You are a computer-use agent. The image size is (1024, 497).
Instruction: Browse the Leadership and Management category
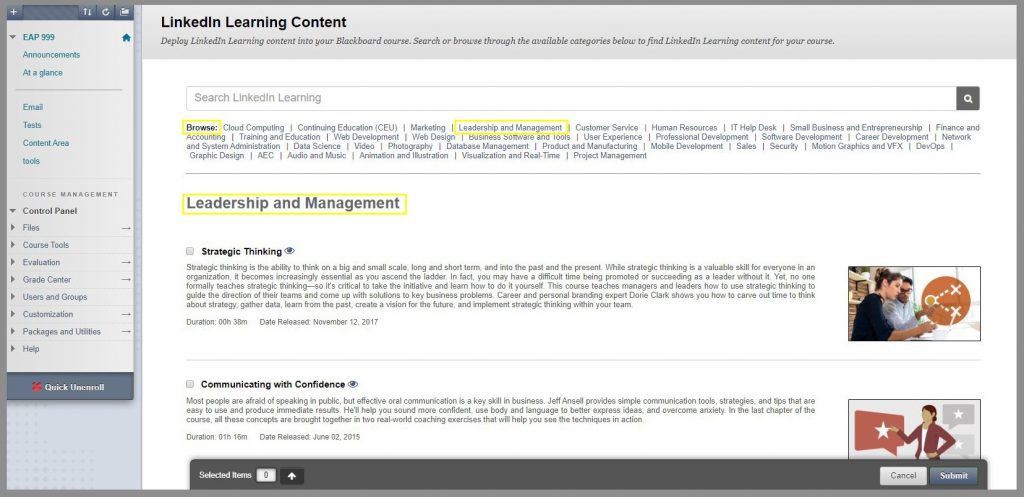[x=510, y=127]
